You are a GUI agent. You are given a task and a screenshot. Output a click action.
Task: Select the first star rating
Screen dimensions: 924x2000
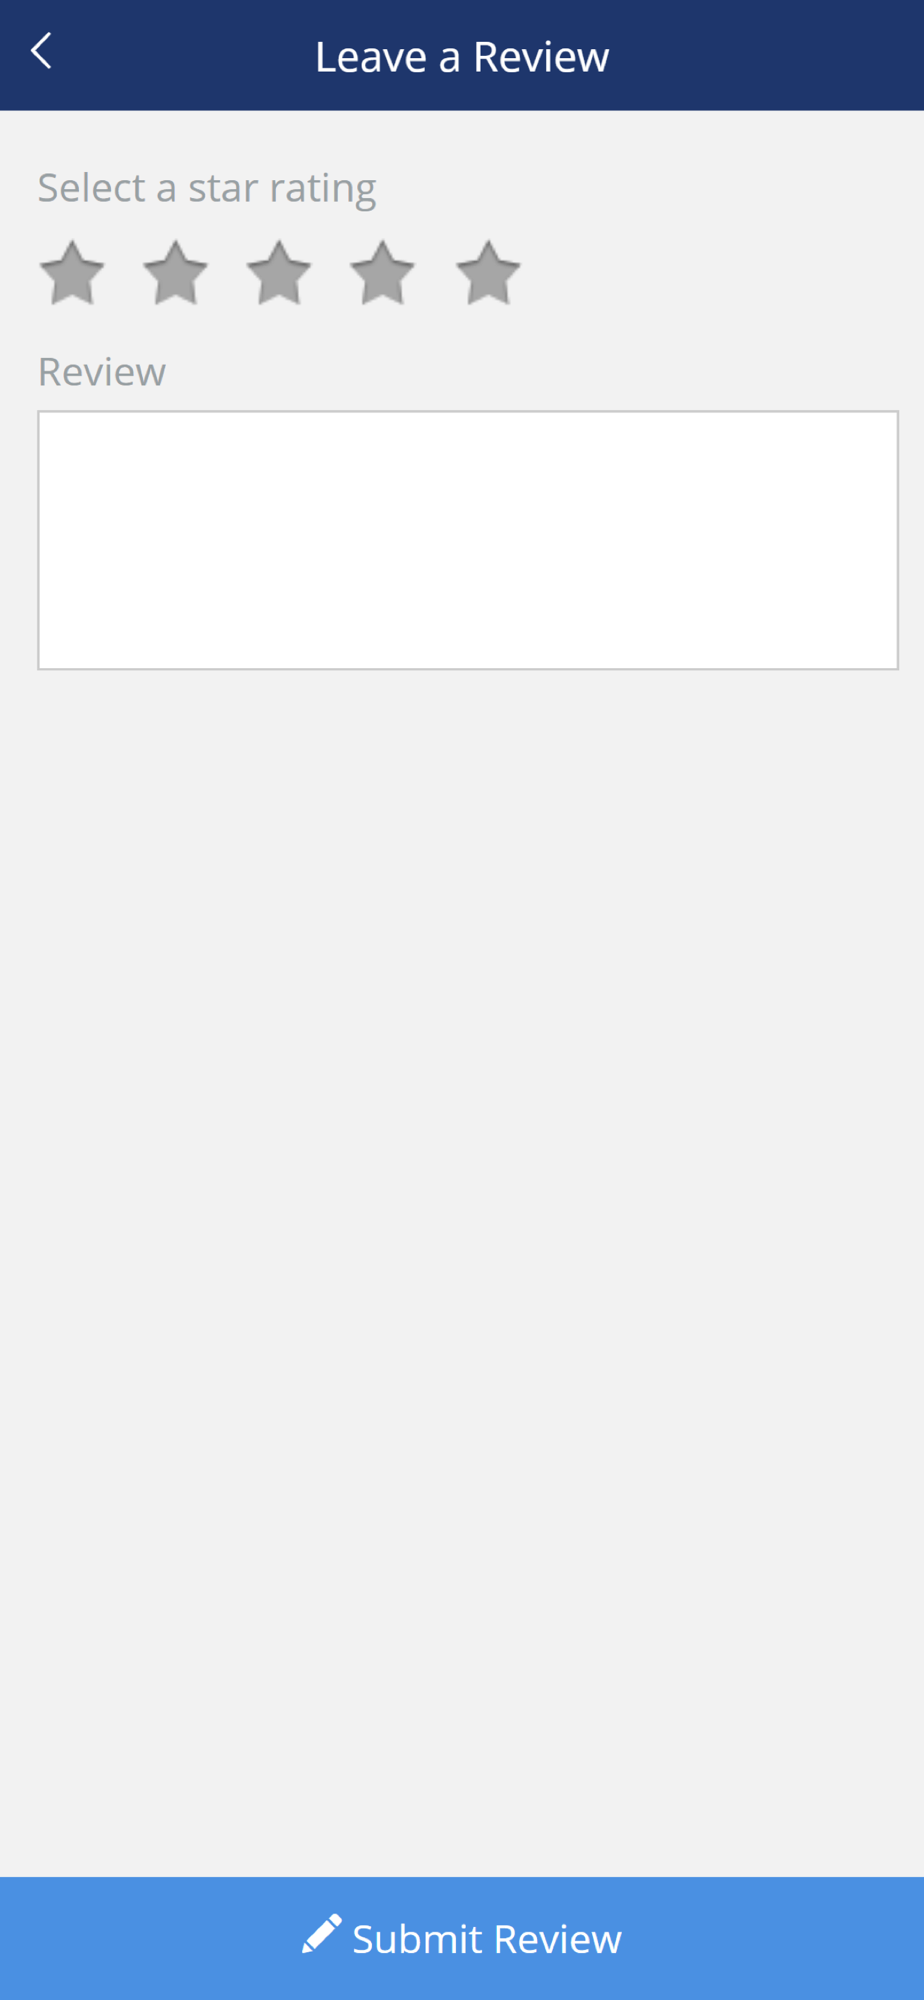(x=72, y=272)
